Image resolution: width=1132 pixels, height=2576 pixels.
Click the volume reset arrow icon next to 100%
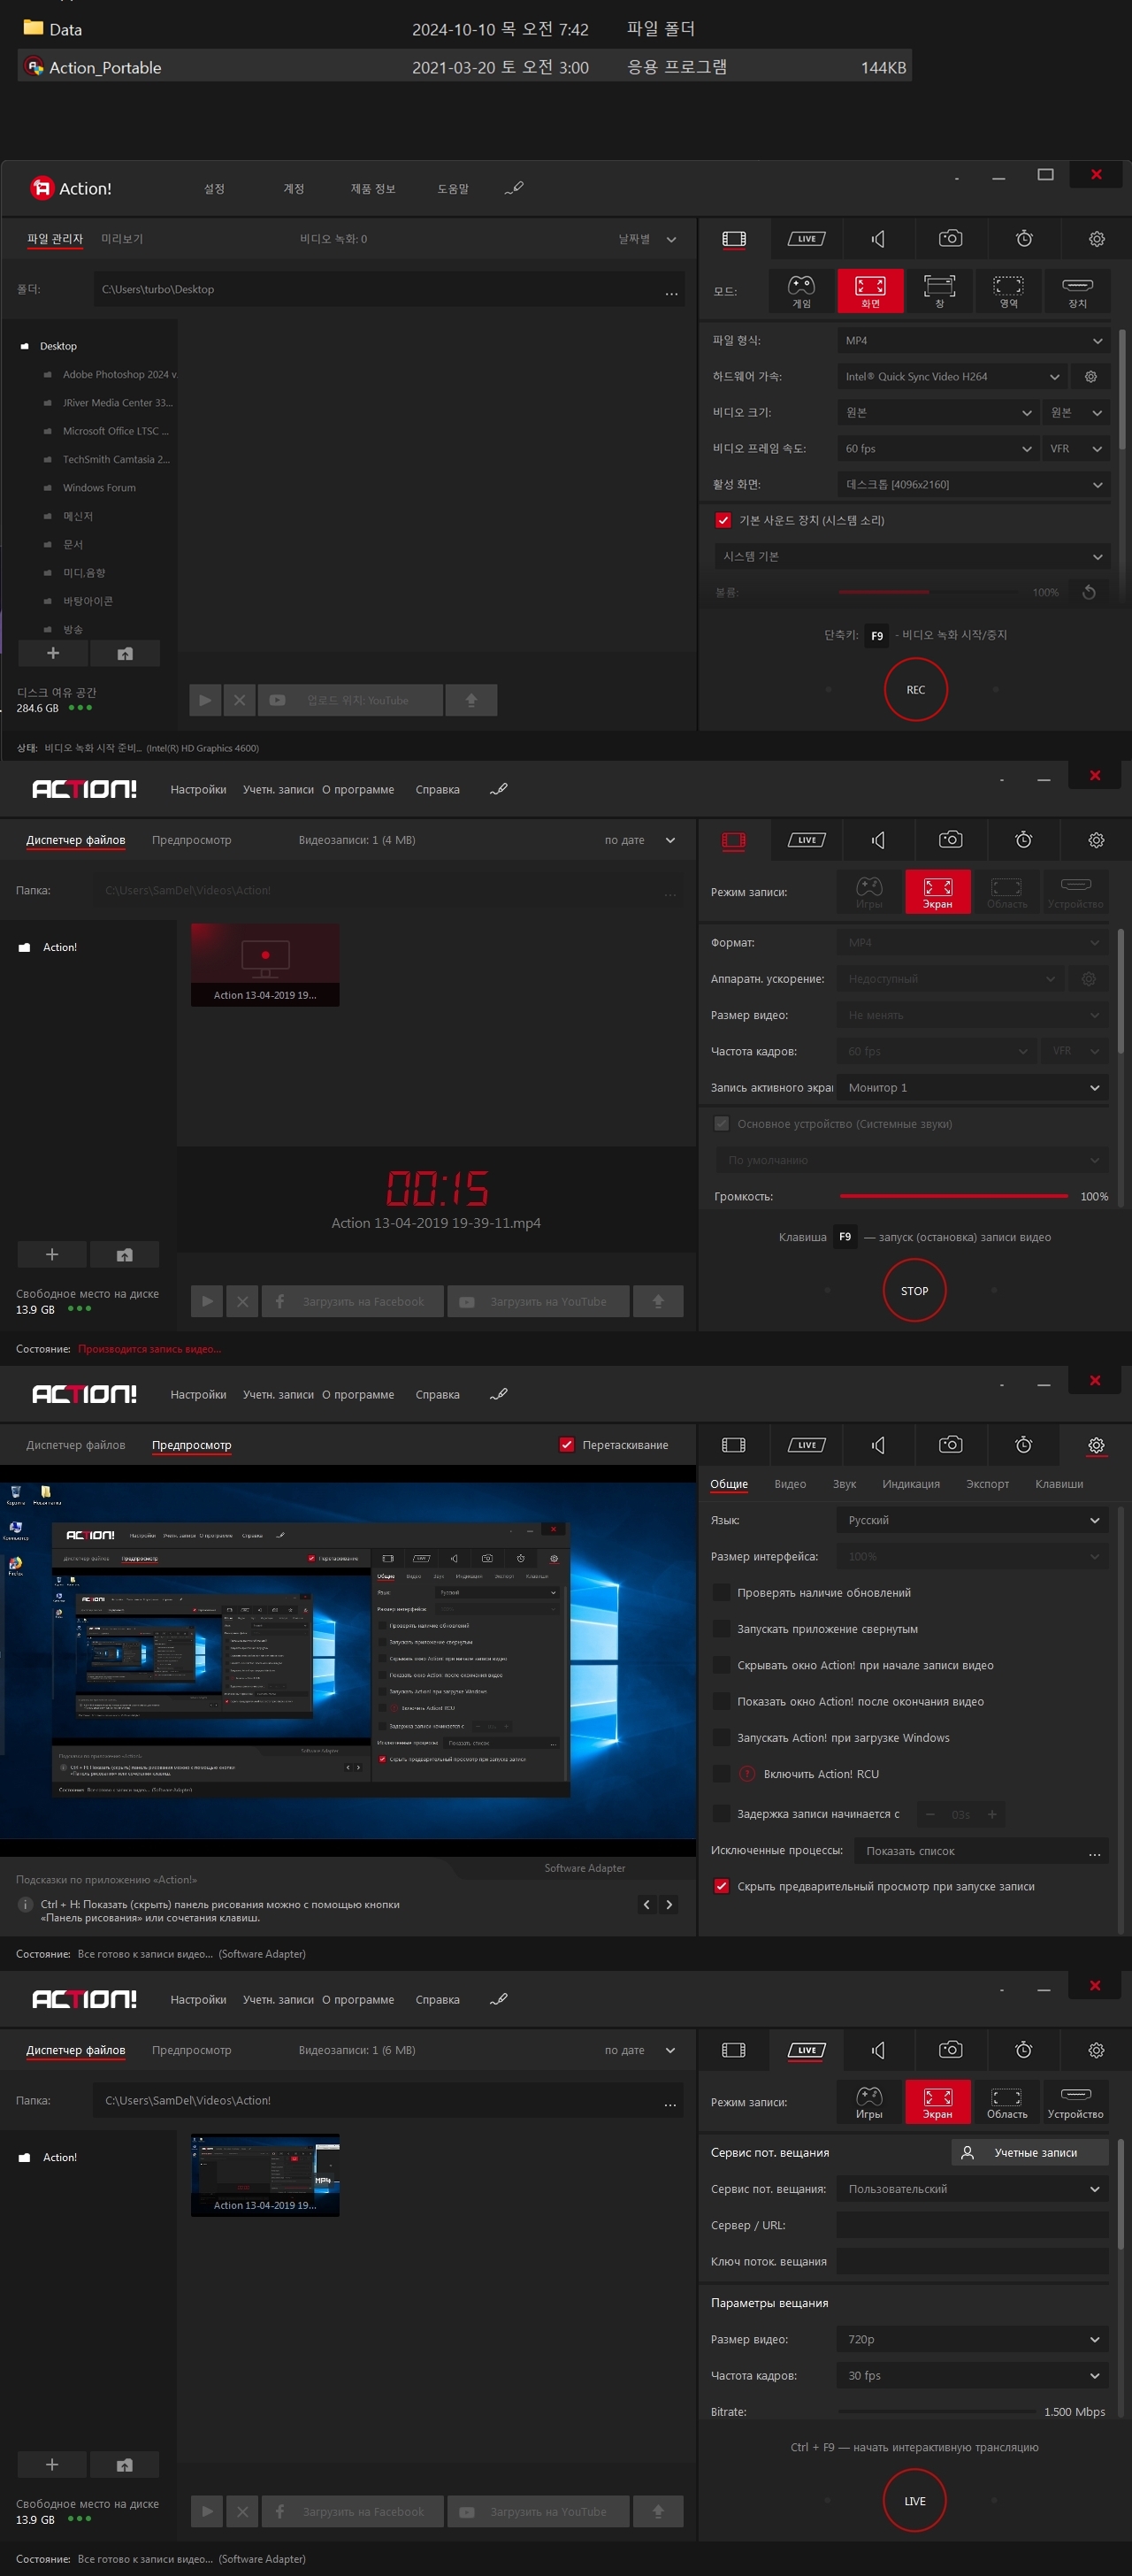(x=1089, y=592)
